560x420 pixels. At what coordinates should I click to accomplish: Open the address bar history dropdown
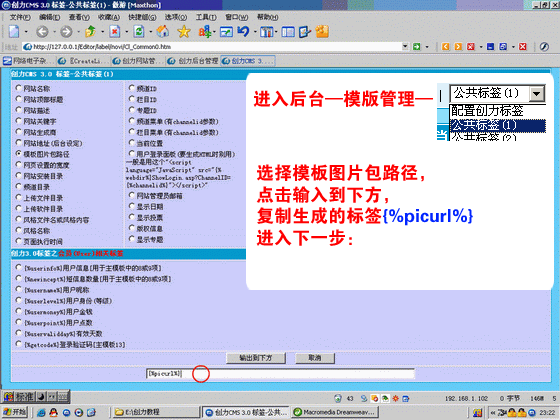click(405, 46)
